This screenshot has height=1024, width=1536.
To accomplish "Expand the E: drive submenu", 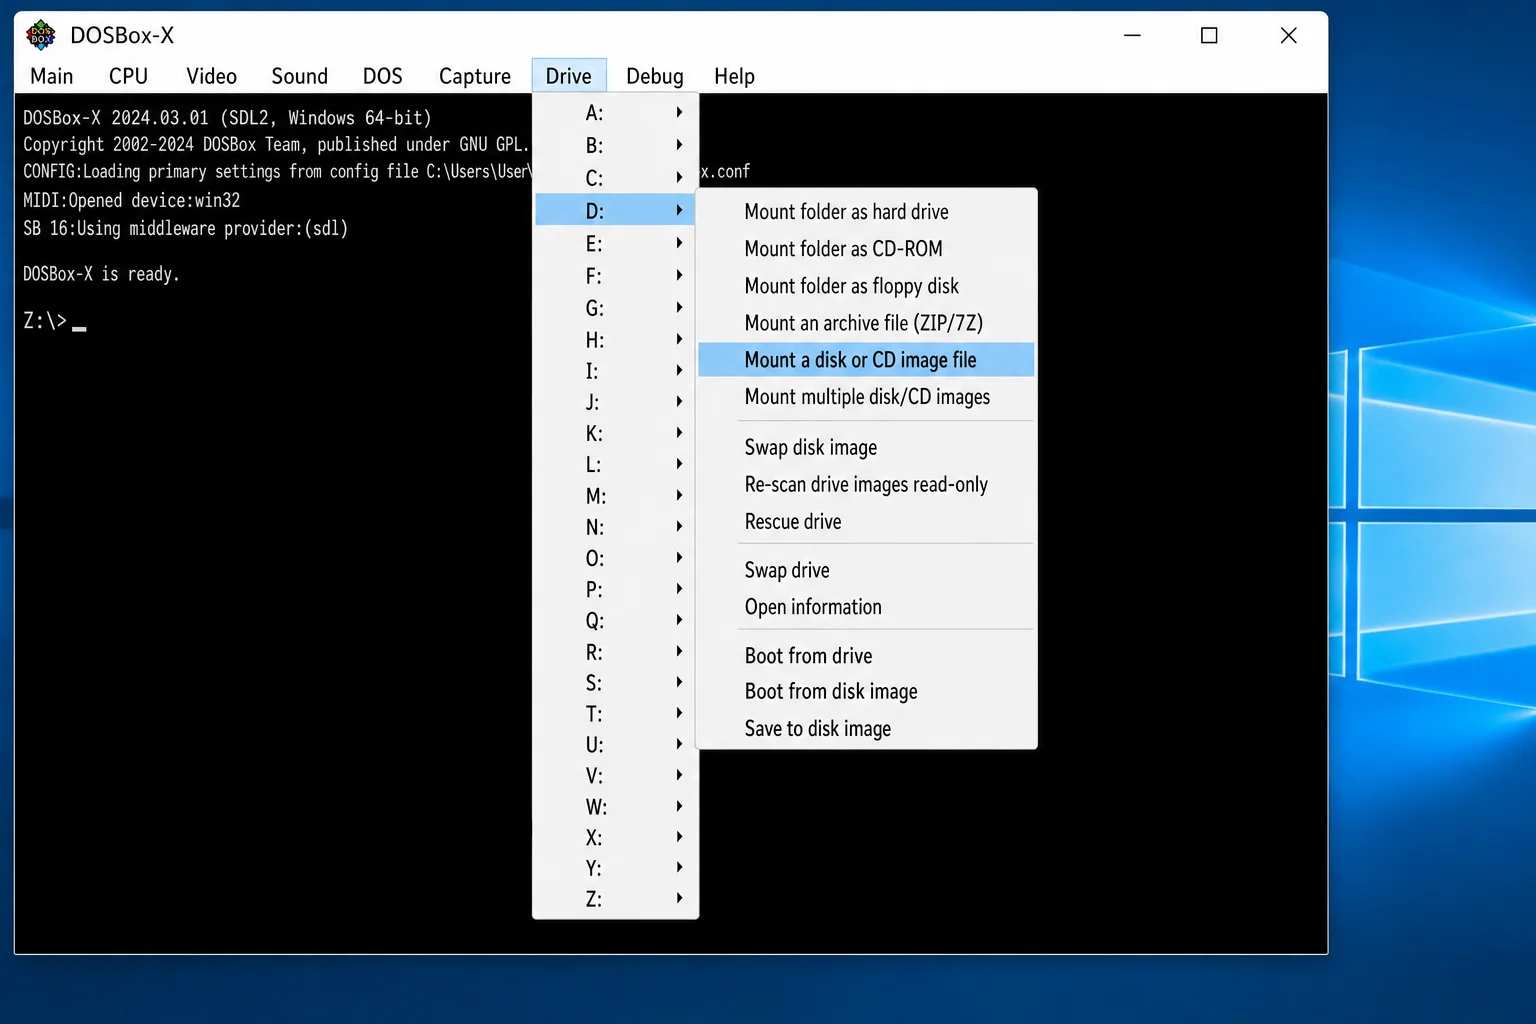I will coord(615,243).
